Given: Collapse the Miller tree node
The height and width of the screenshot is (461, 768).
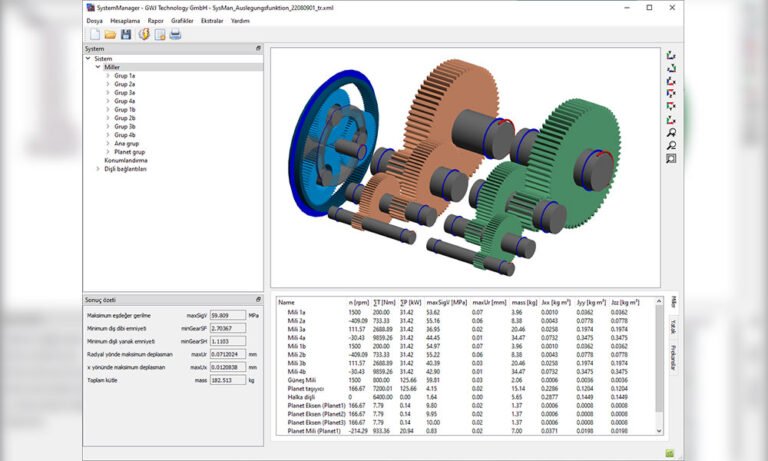Looking at the screenshot, I should pyautogui.click(x=98, y=67).
